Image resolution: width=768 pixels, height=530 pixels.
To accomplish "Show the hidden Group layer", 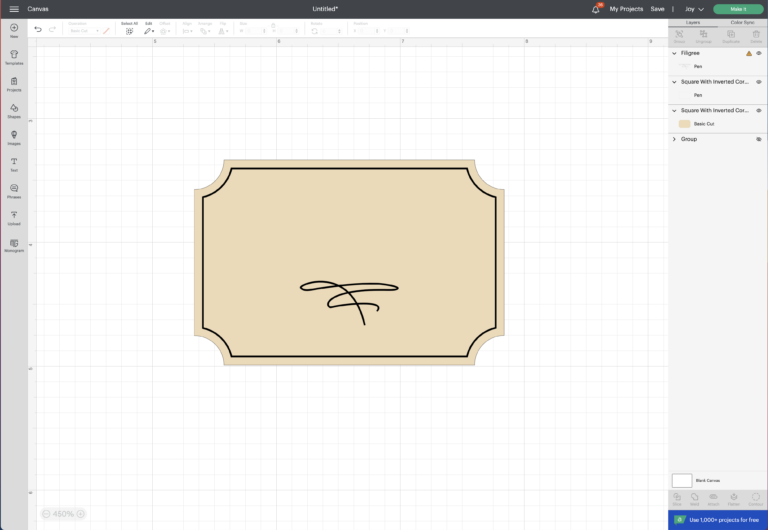I will click(x=759, y=139).
